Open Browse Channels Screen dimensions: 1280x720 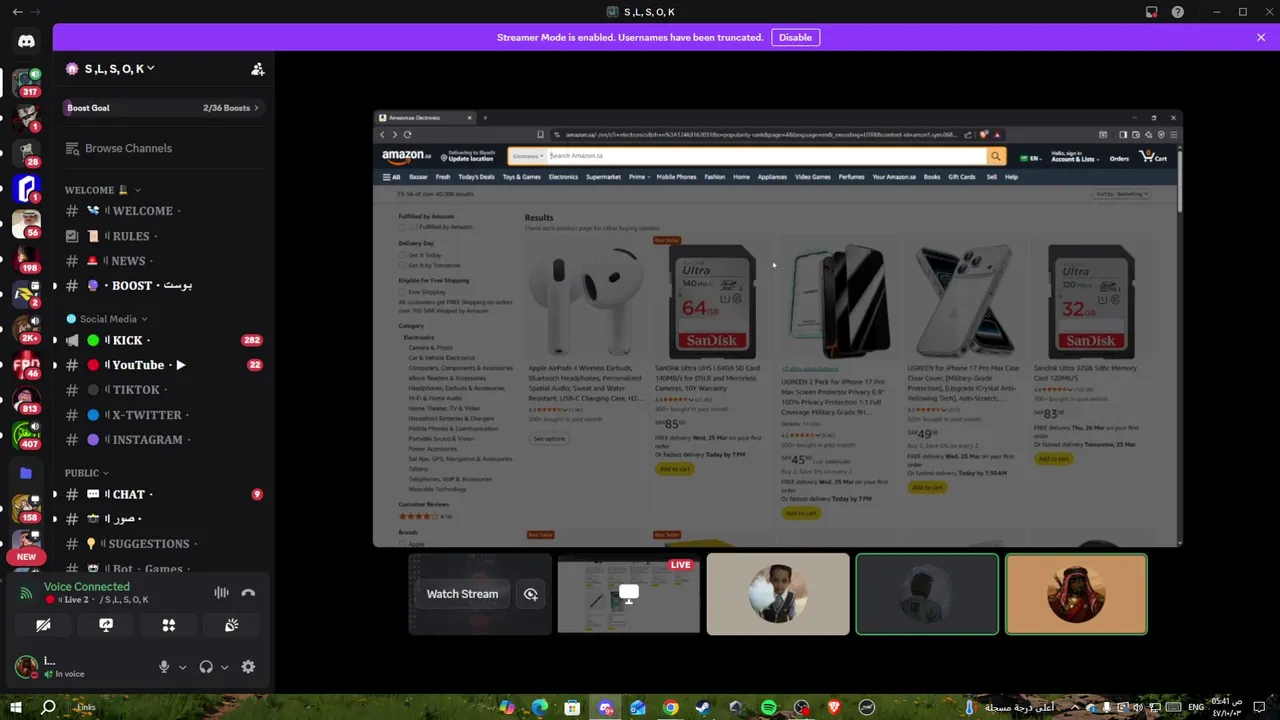[163, 148]
